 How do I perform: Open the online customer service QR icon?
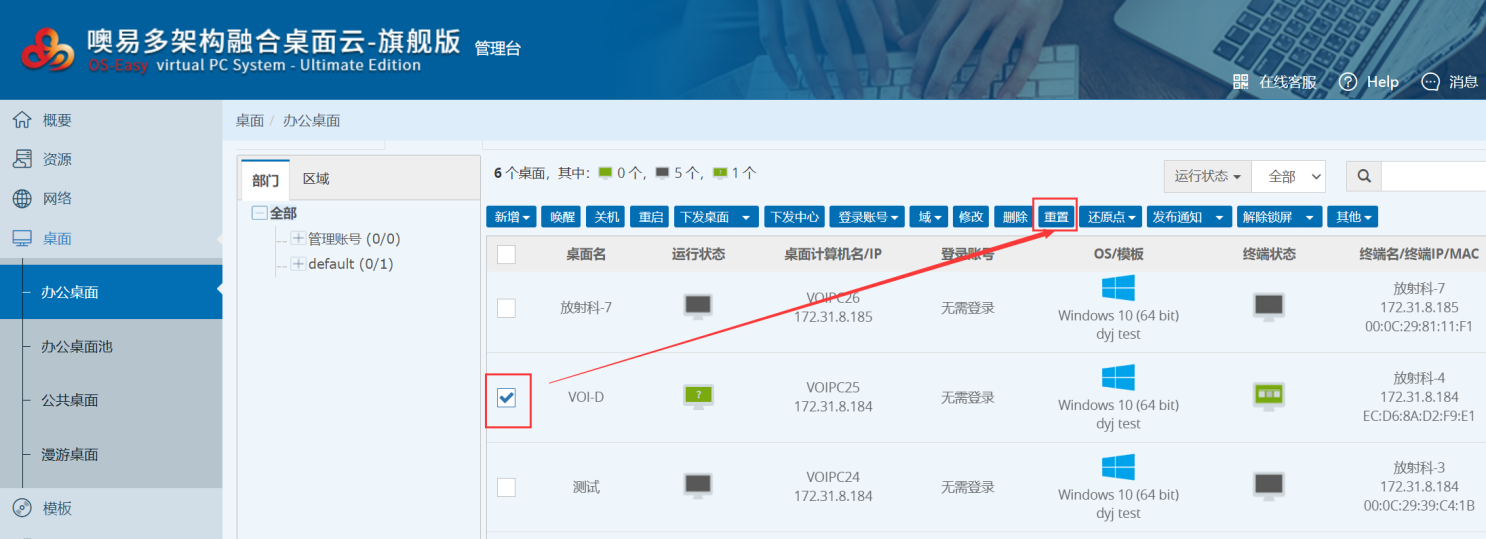coord(1241,82)
